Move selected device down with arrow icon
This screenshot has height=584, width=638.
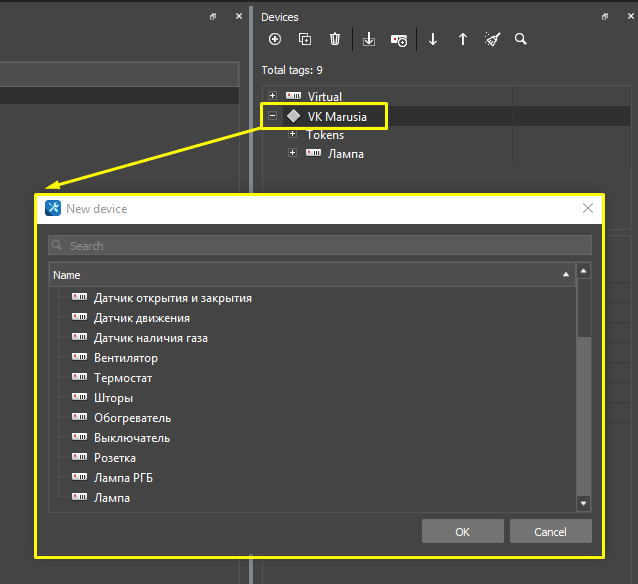pyautogui.click(x=433, y=39)
